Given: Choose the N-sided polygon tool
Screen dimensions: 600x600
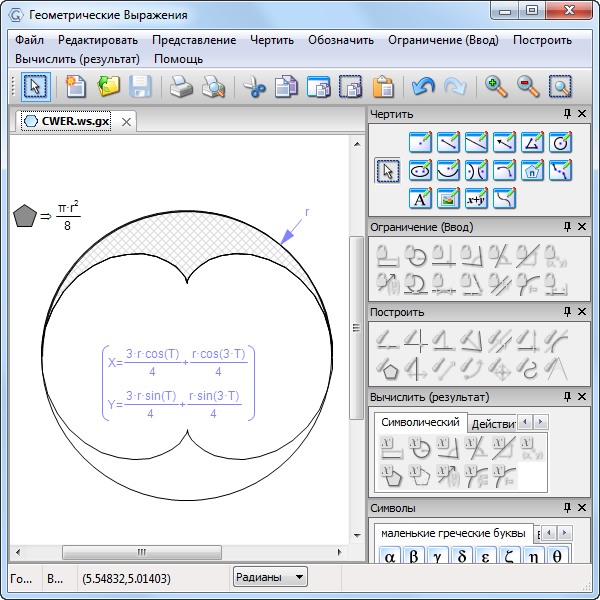Looking at the screenshot, I should (x=533, y=170).
